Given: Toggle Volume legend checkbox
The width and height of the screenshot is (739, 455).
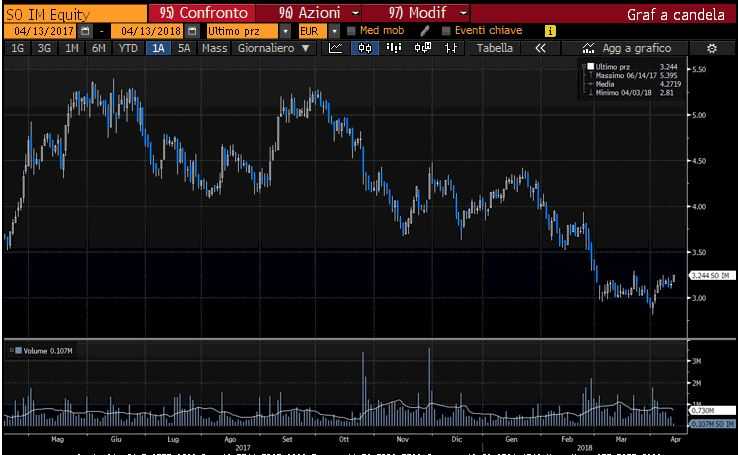Looking at the screenshot, I should [x=18, y=351].
